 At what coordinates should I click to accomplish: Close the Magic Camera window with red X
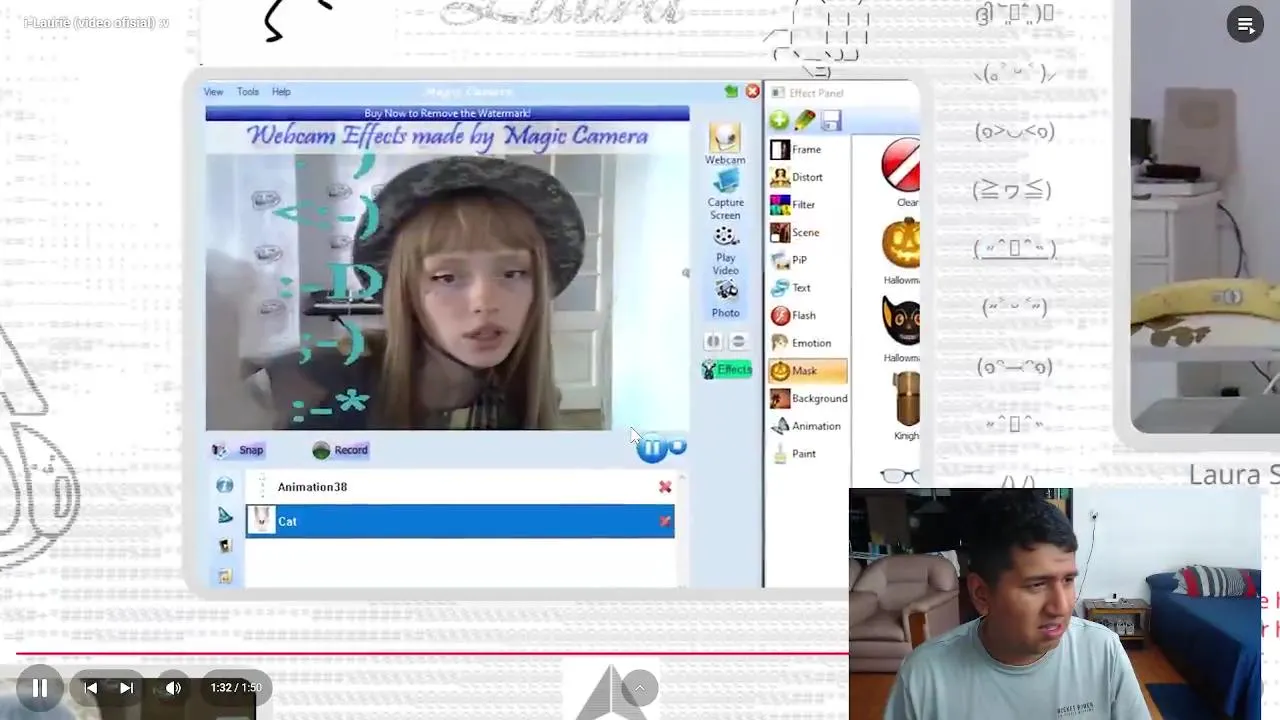[753, 91]
